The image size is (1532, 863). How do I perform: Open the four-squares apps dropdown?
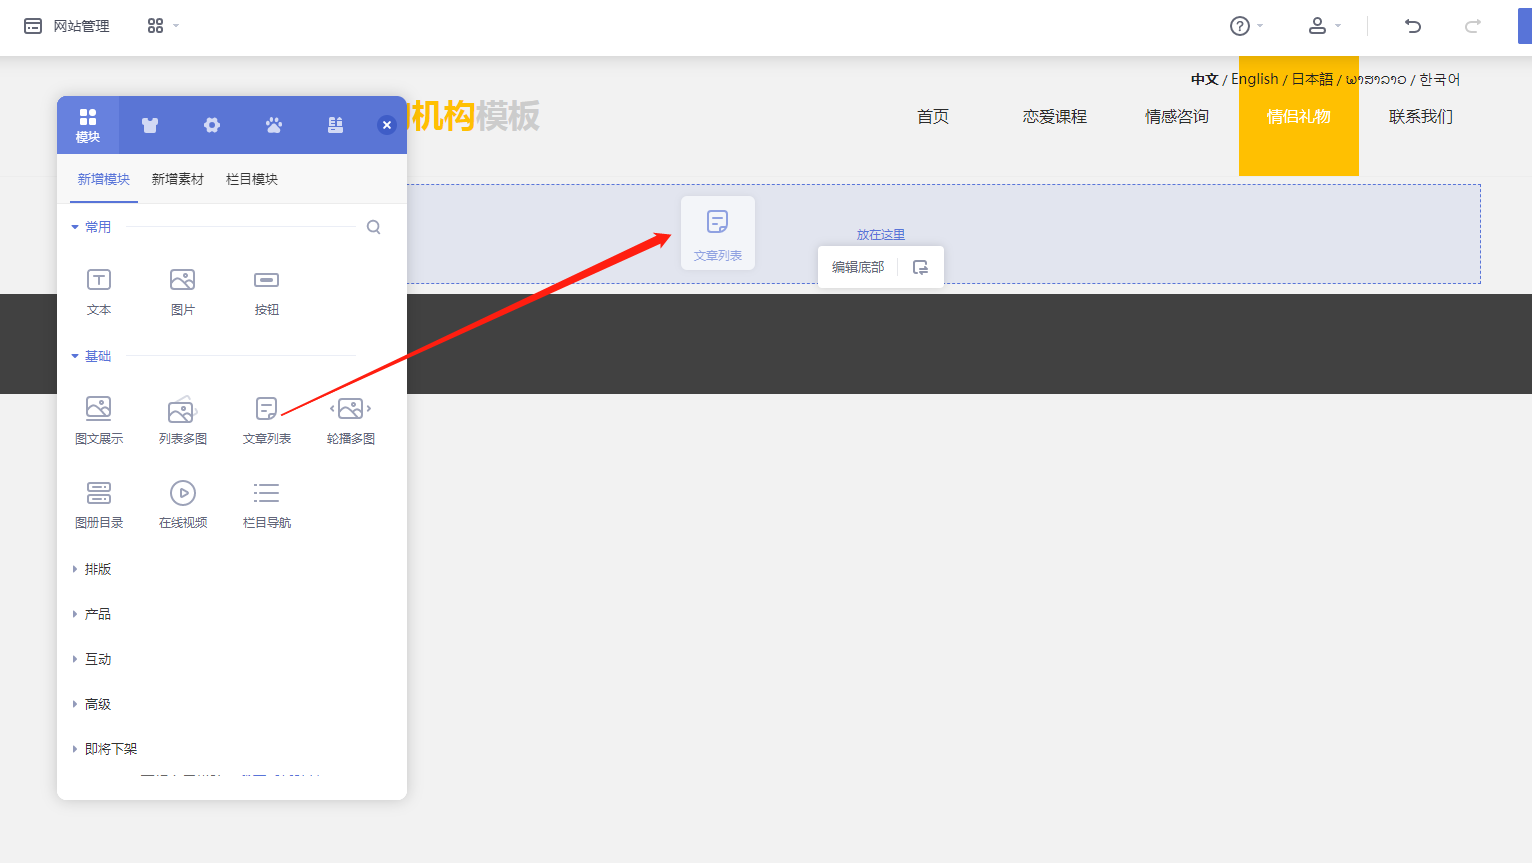[x=163, y=26]
